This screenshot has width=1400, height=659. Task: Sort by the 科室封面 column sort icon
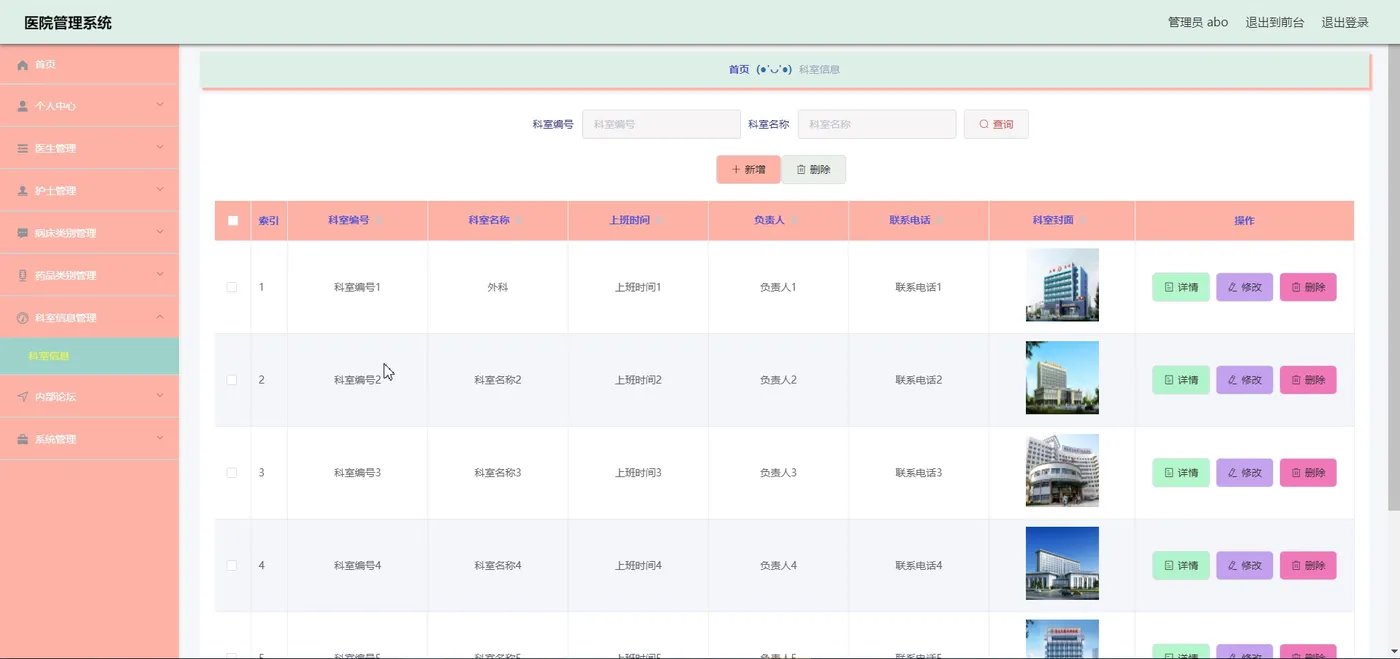[1083, 221]
